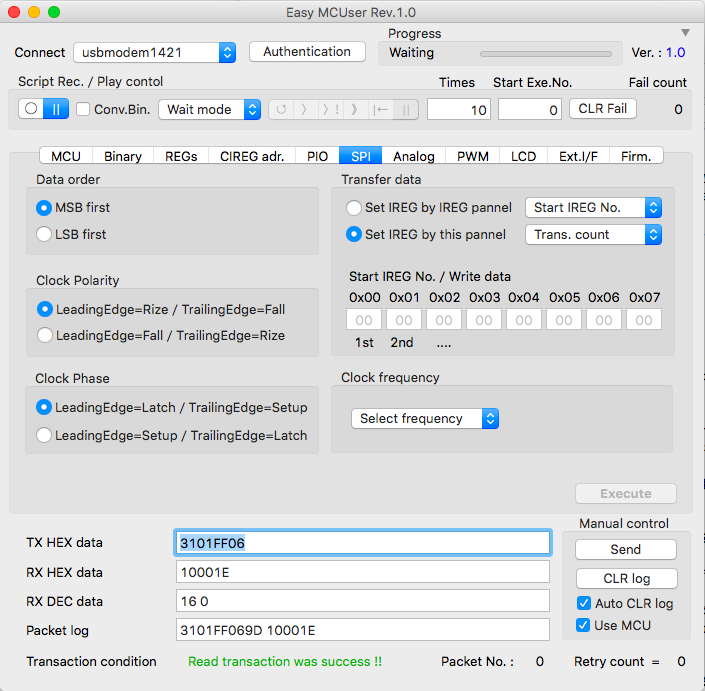Viewport: 705px width, 691px height.
Task: Click the Start Exe.No. input field
Action: coord(530,109)
